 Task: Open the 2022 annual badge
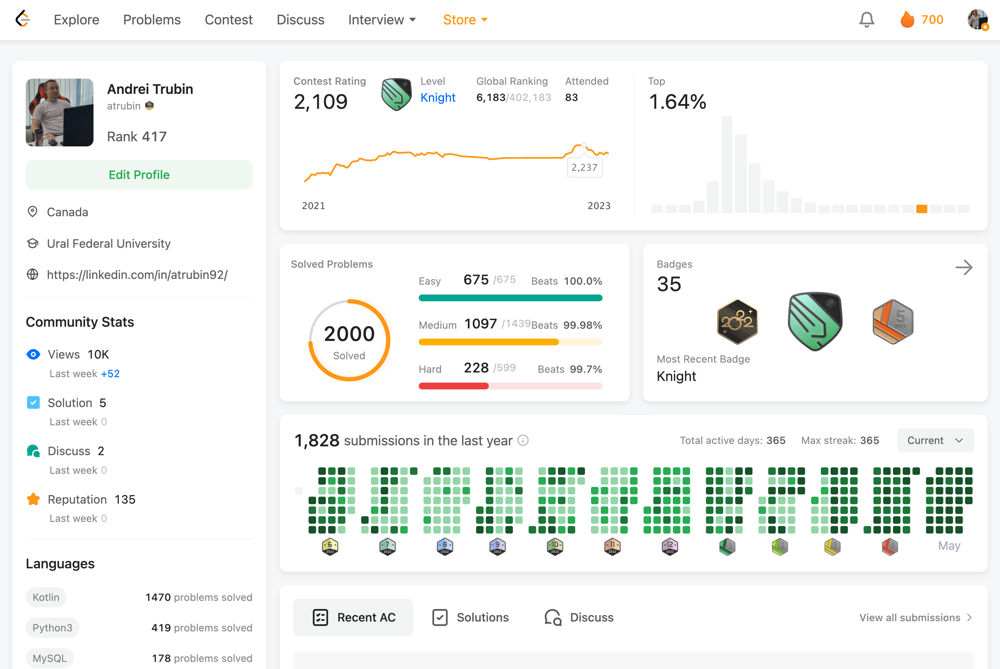click(x=737, y=322)
